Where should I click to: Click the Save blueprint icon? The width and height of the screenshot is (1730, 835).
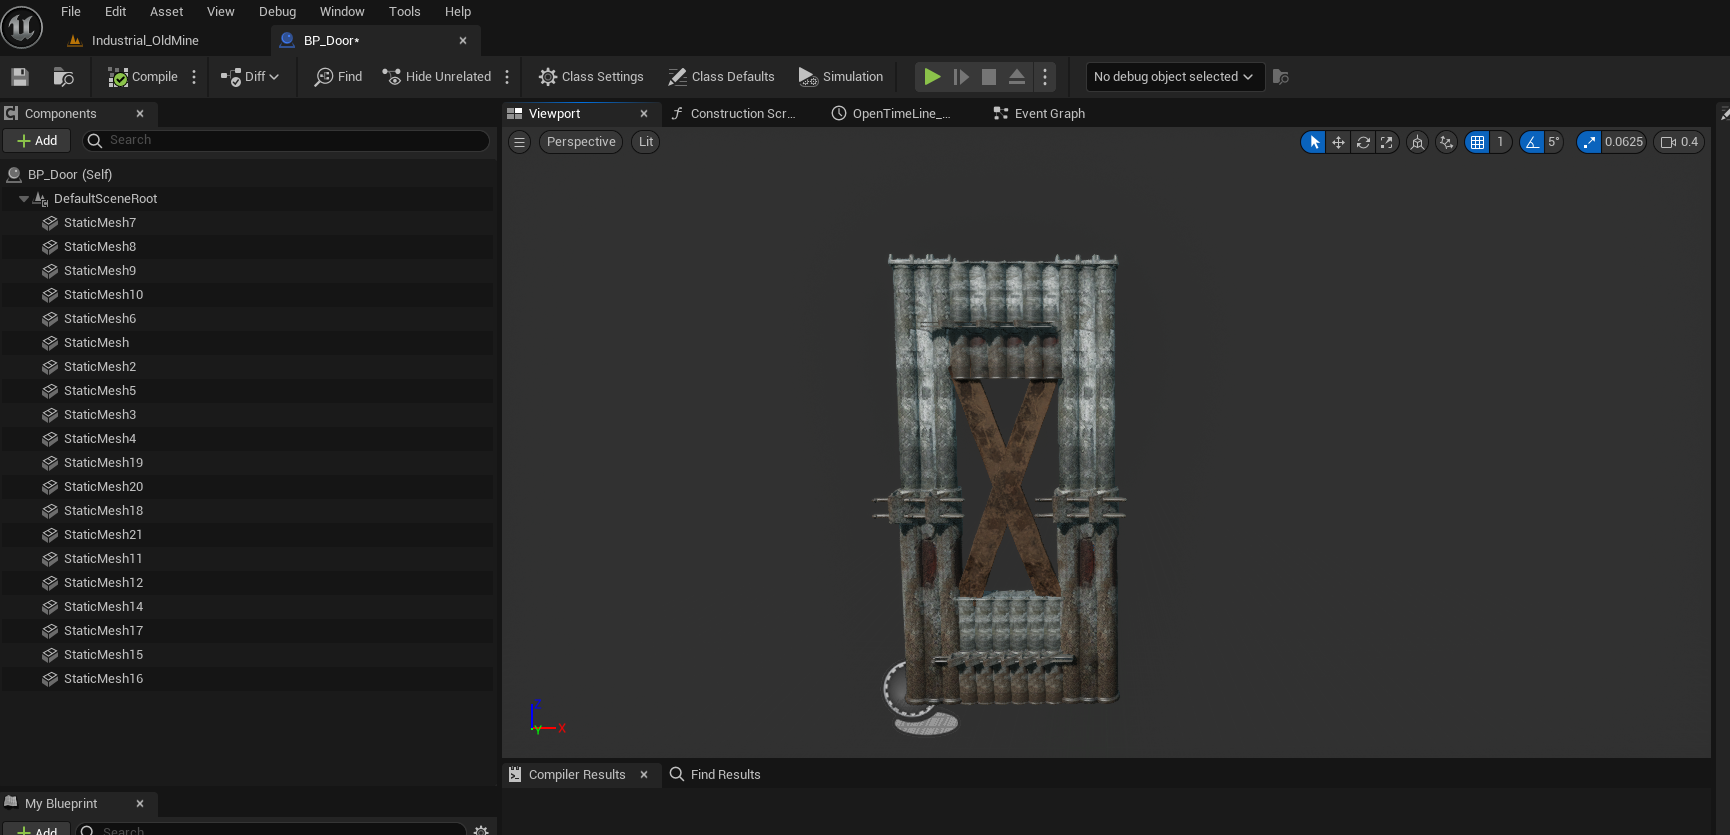19,77
